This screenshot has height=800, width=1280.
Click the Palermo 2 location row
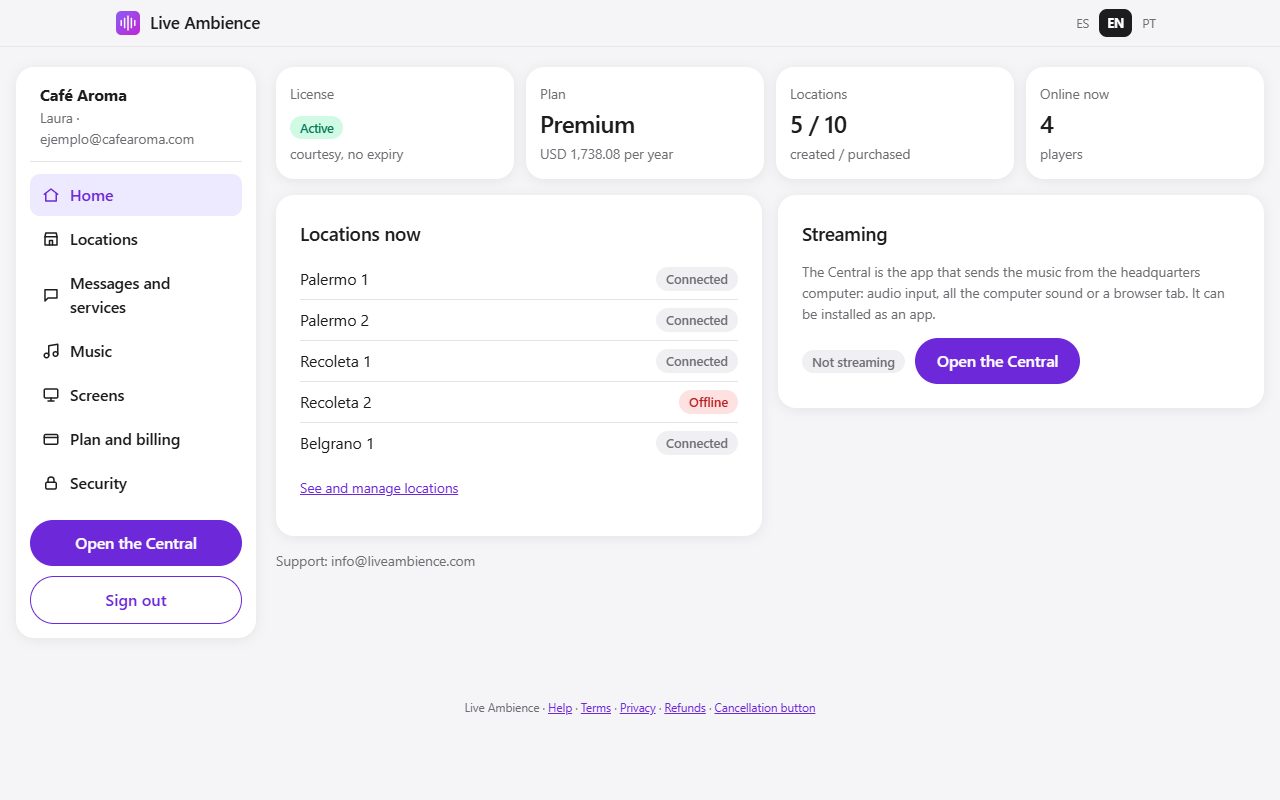pos(519,320)
